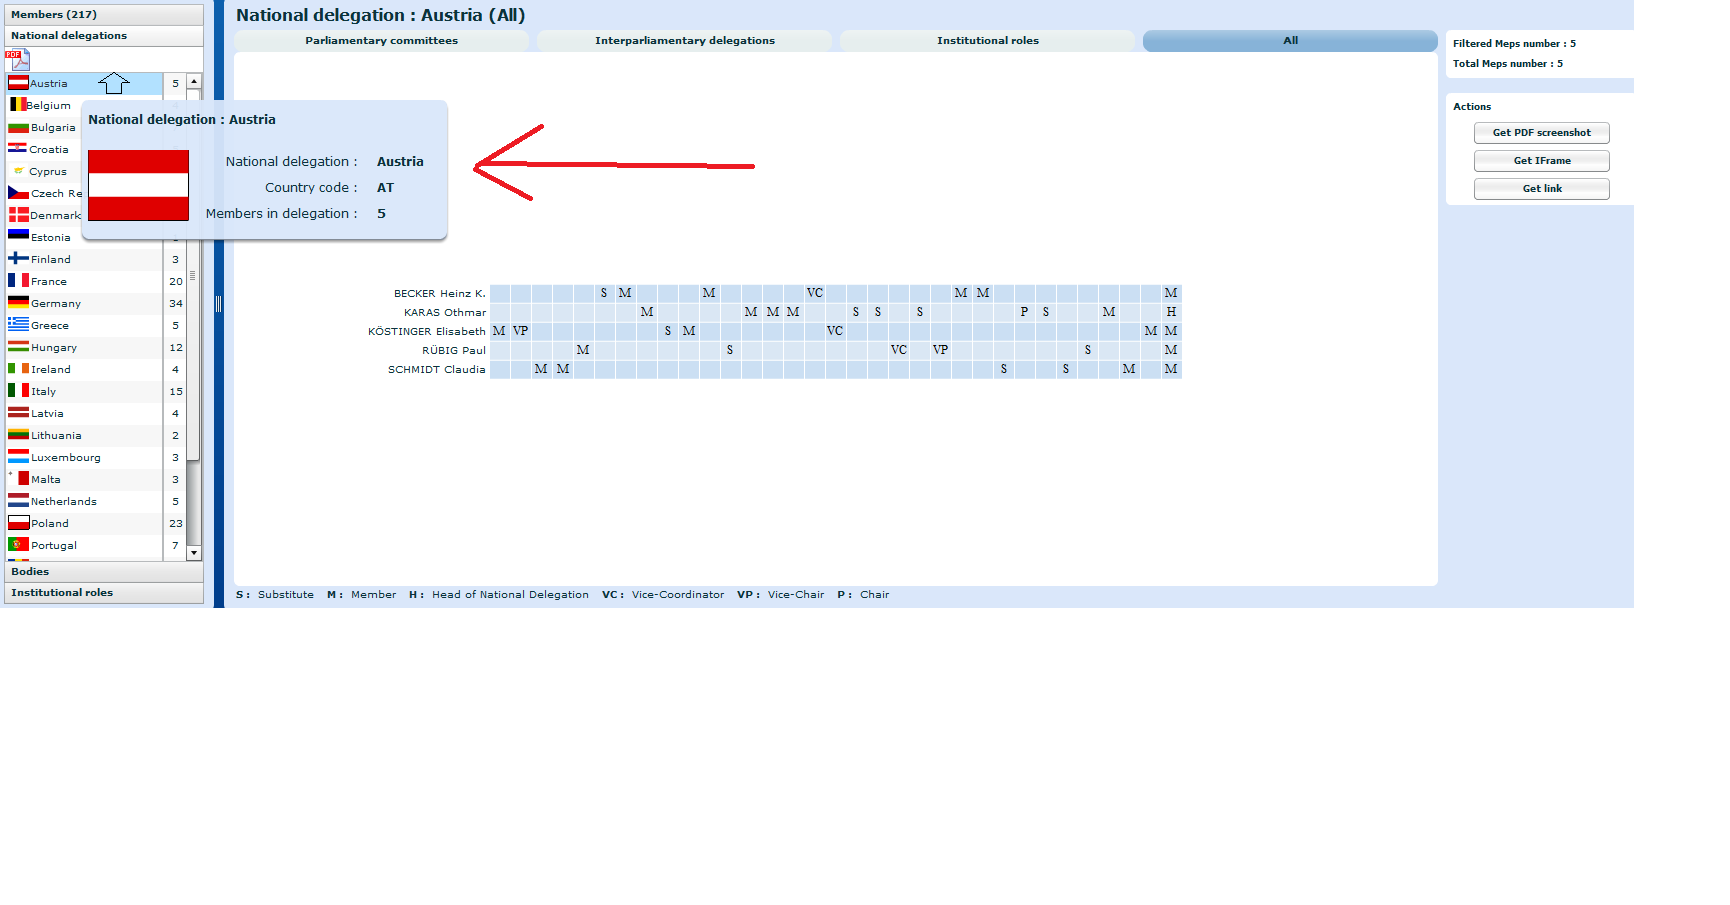Click member name RÜBIG Paul
Screen dimensions: 1730x905
[x=453, y=350]
